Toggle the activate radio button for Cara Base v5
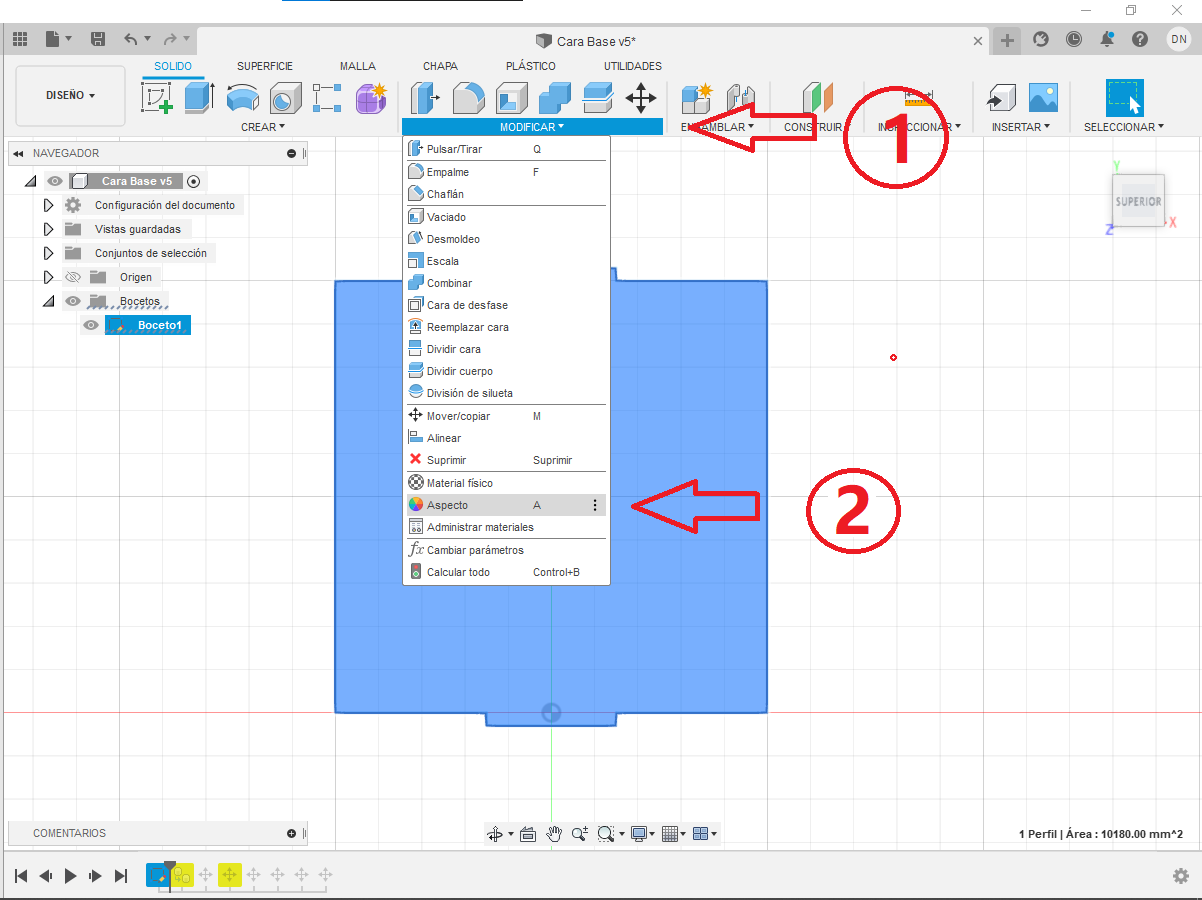 click(x=193, y=181)
